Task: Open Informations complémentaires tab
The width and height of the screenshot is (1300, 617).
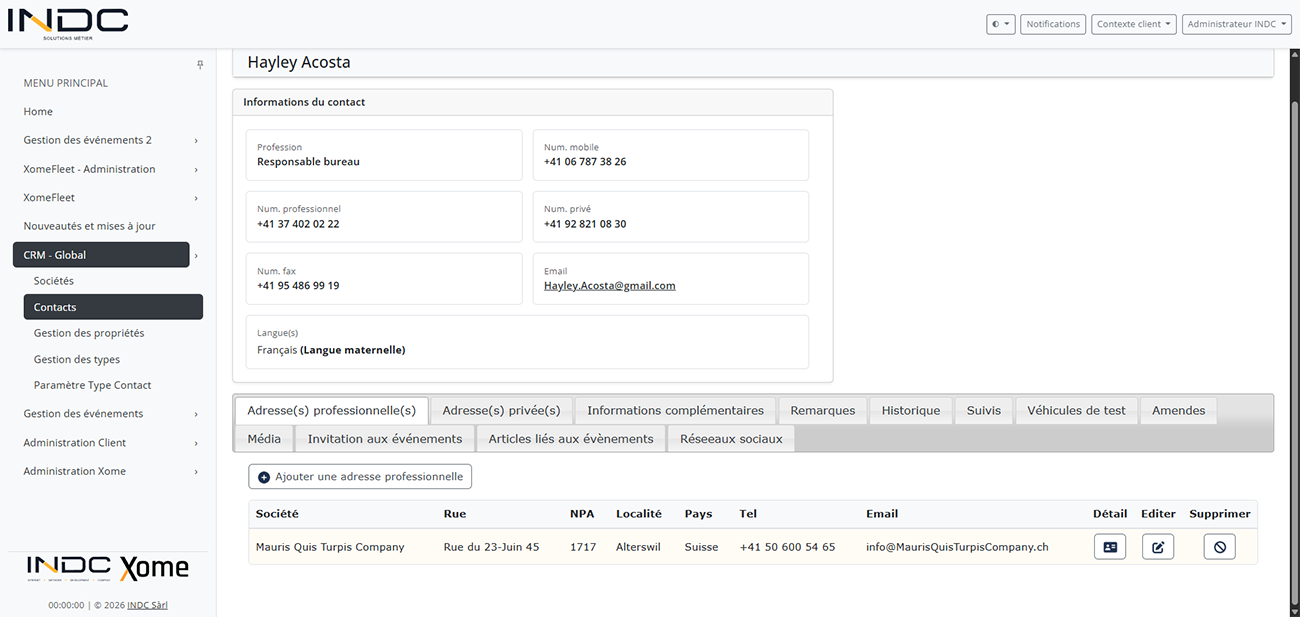Action: click(x=675, y=410)
